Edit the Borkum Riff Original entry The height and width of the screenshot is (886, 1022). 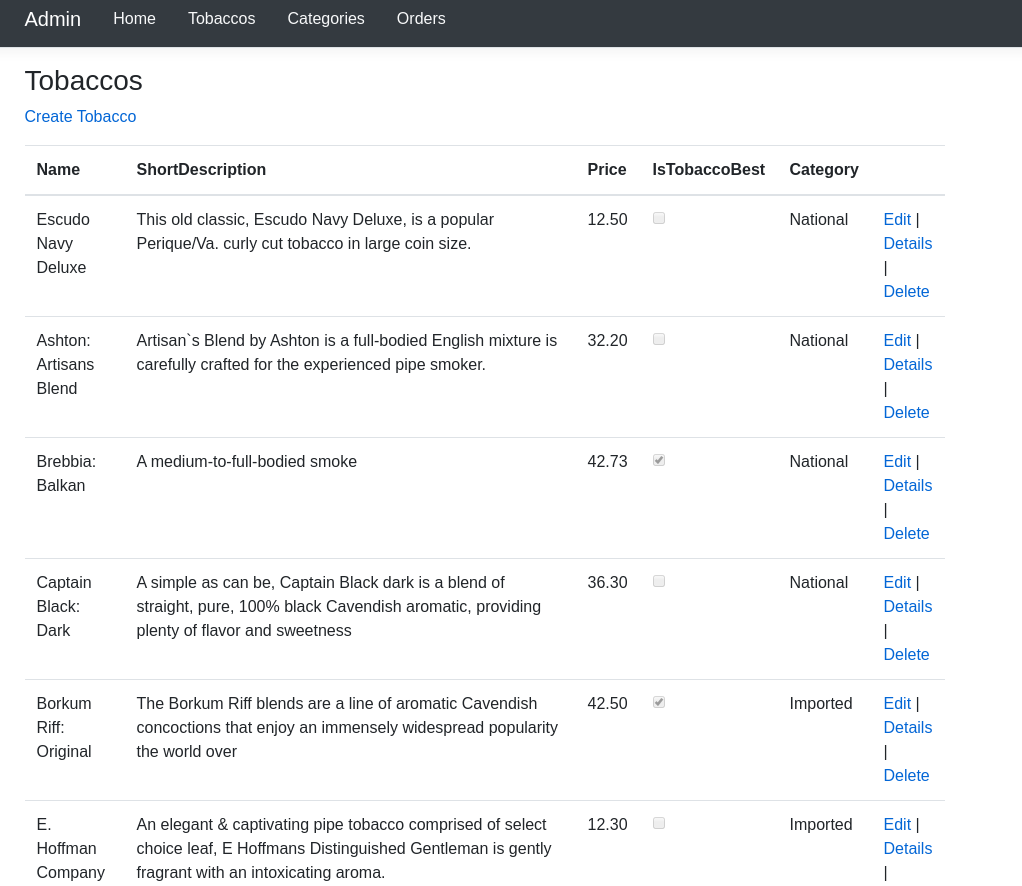click(897, 703)
